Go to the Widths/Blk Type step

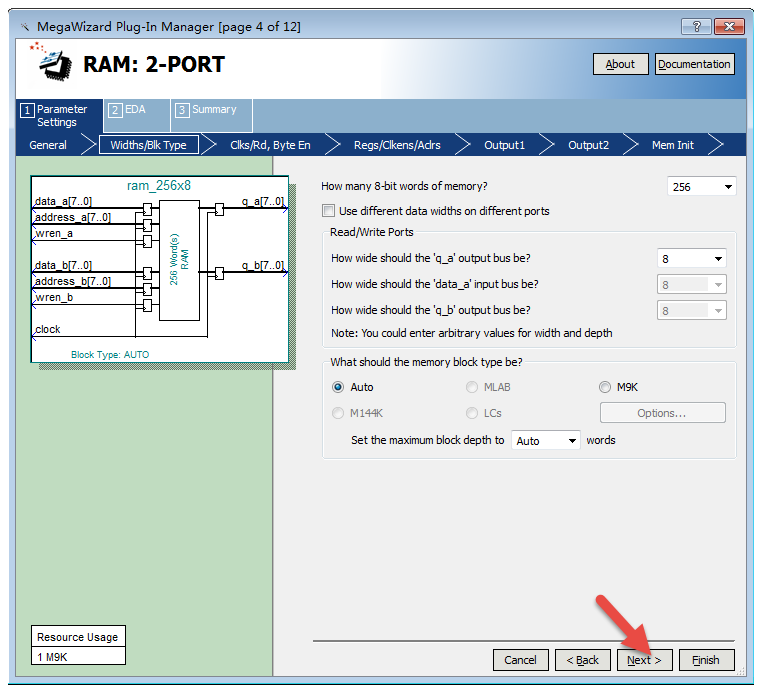pyautogui.click(x=149, y=145)
